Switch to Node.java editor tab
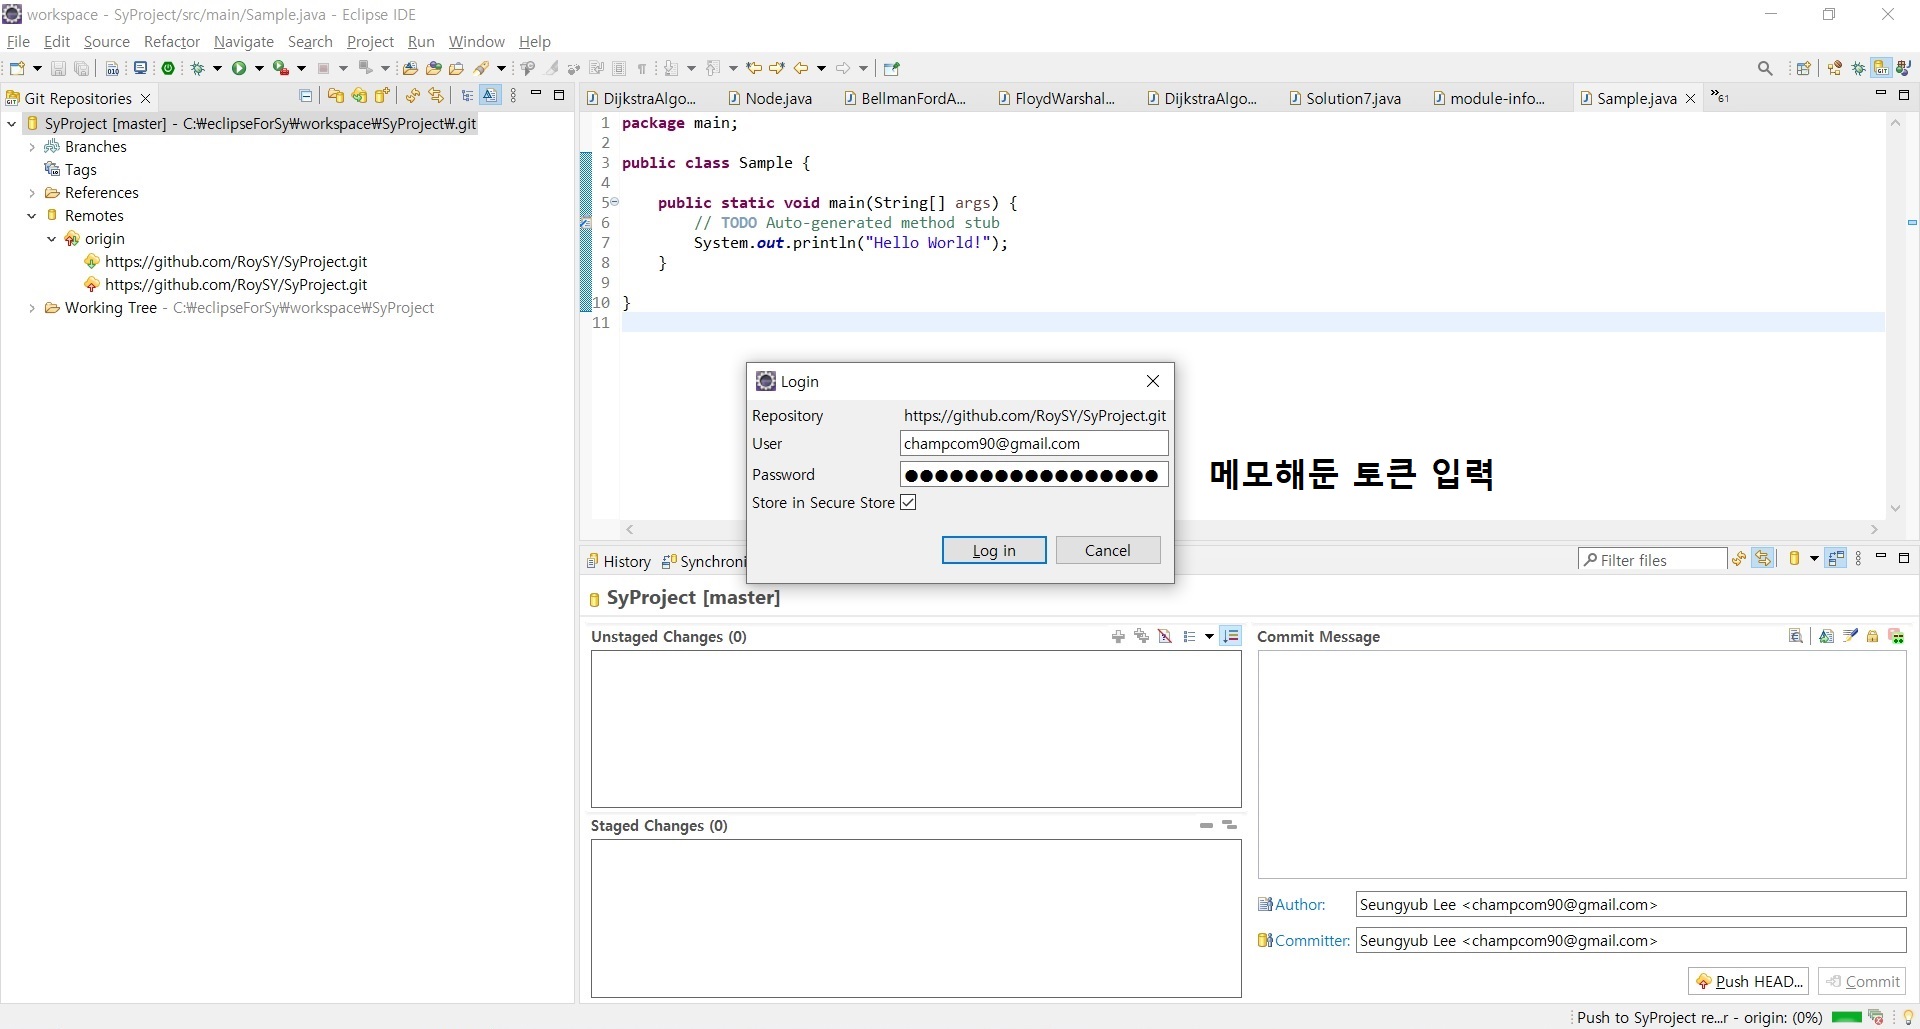Viewport: 1920px width, 1029px height. tap(769, 98)
